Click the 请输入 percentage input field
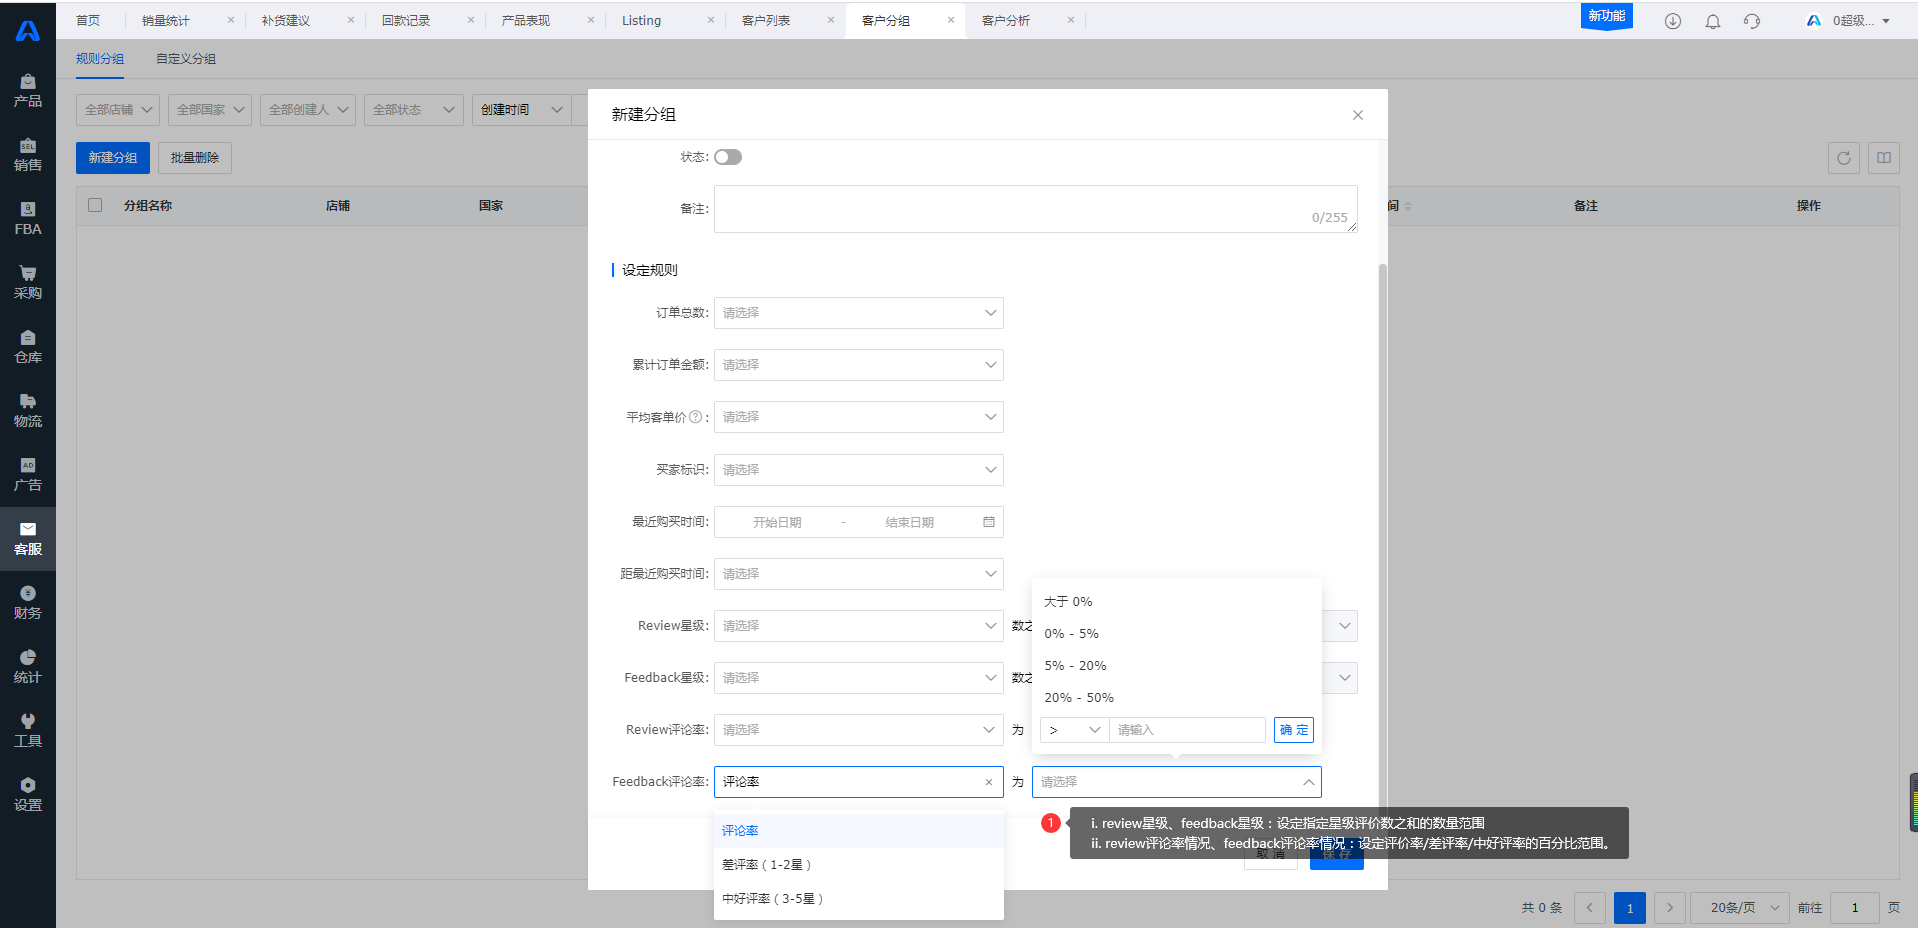1918x928 pixels. click(1188, 730)
